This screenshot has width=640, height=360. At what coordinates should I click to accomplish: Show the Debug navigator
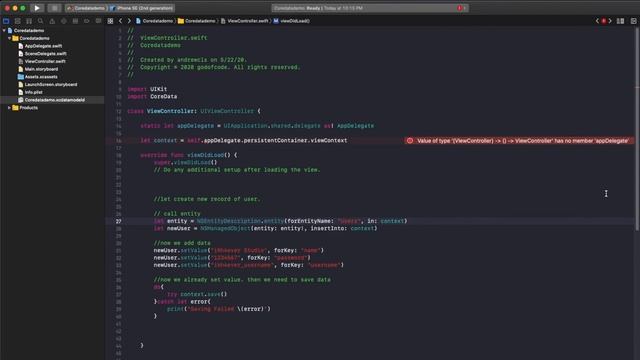click(x=75, y=21)
